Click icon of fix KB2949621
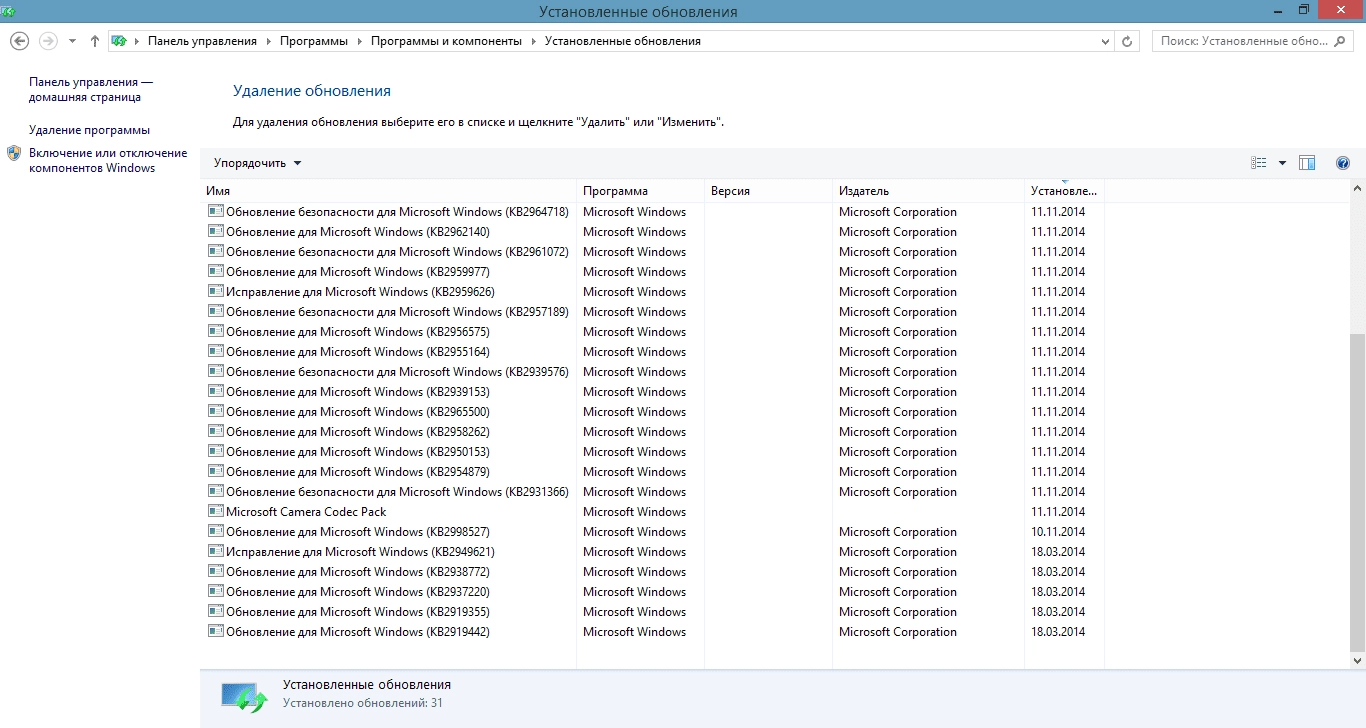This screenshot has width=1366, height=728. (215, 551)
